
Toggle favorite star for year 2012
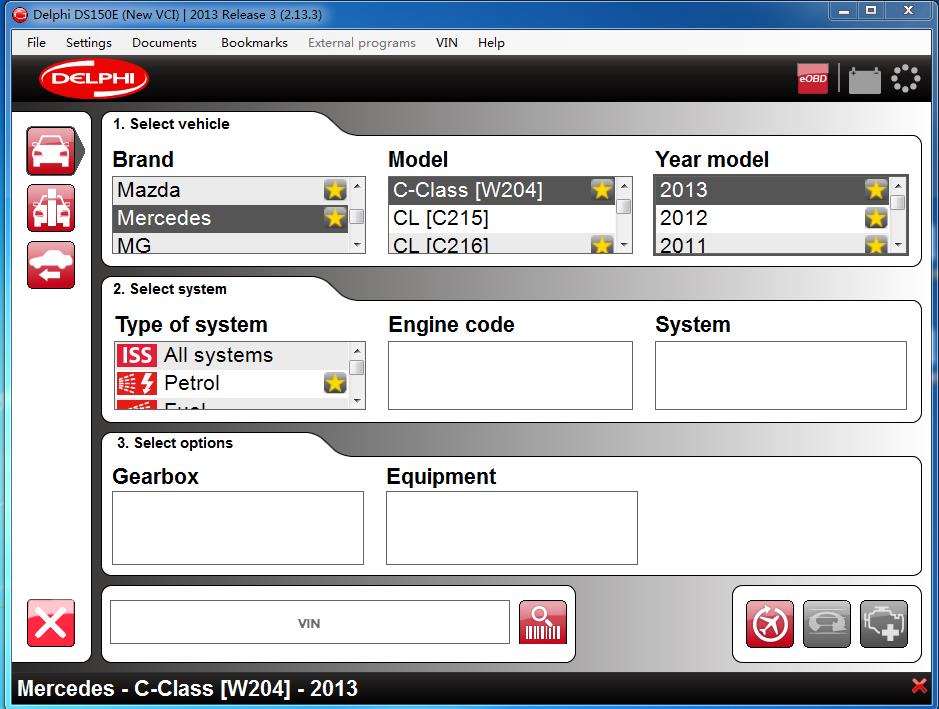876,217
